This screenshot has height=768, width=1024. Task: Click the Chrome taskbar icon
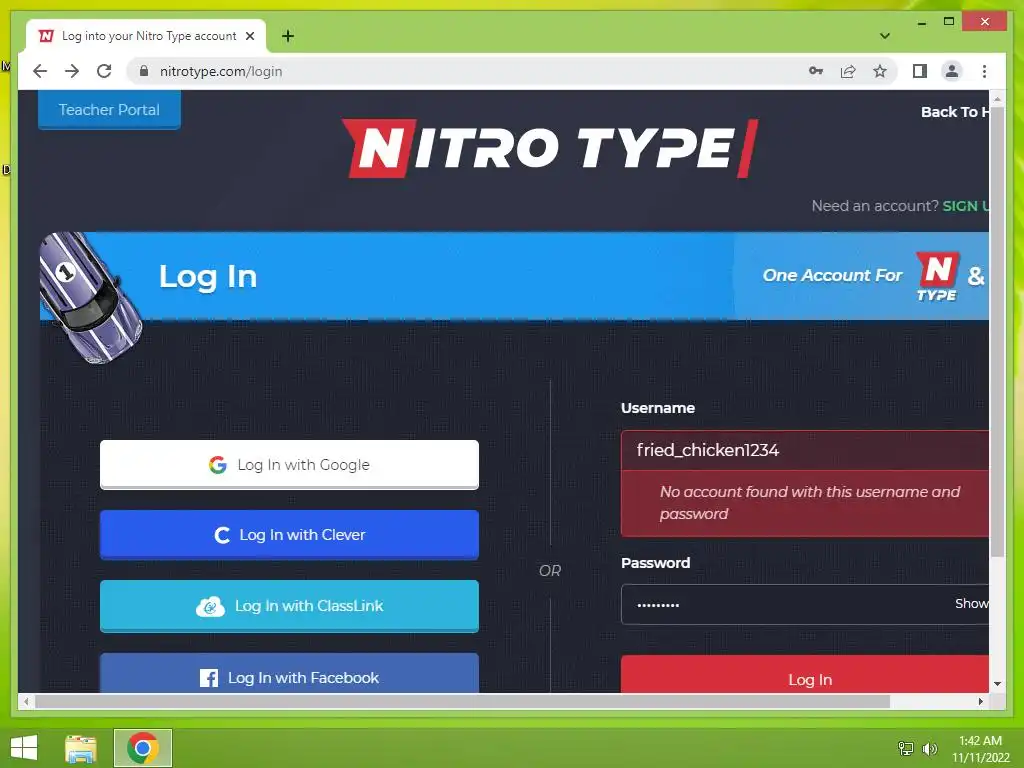(x=143, y=748)
